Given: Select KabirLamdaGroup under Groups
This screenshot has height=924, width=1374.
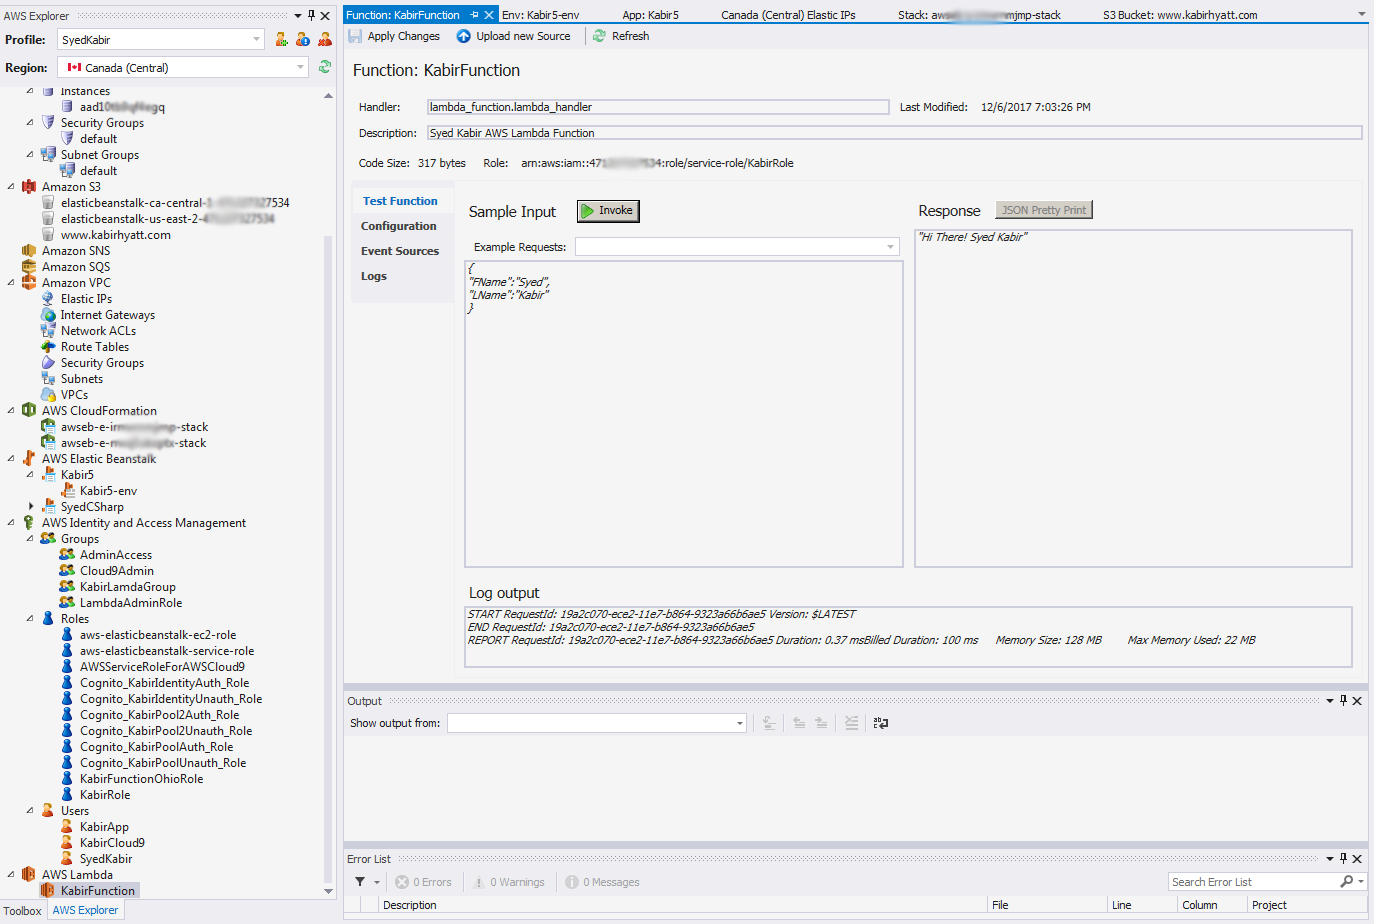Looking at the screenshot, I should [128, 587].
